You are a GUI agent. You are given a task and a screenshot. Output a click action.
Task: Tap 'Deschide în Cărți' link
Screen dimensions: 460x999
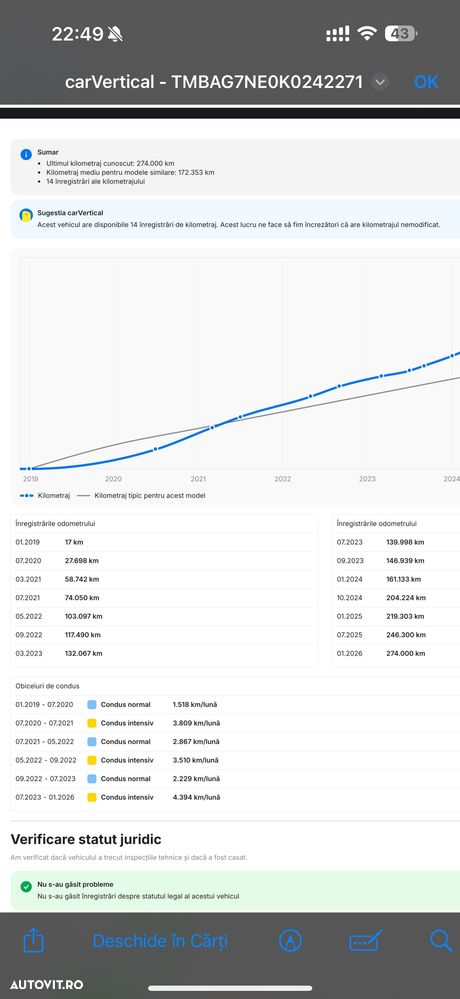point(160,941)
